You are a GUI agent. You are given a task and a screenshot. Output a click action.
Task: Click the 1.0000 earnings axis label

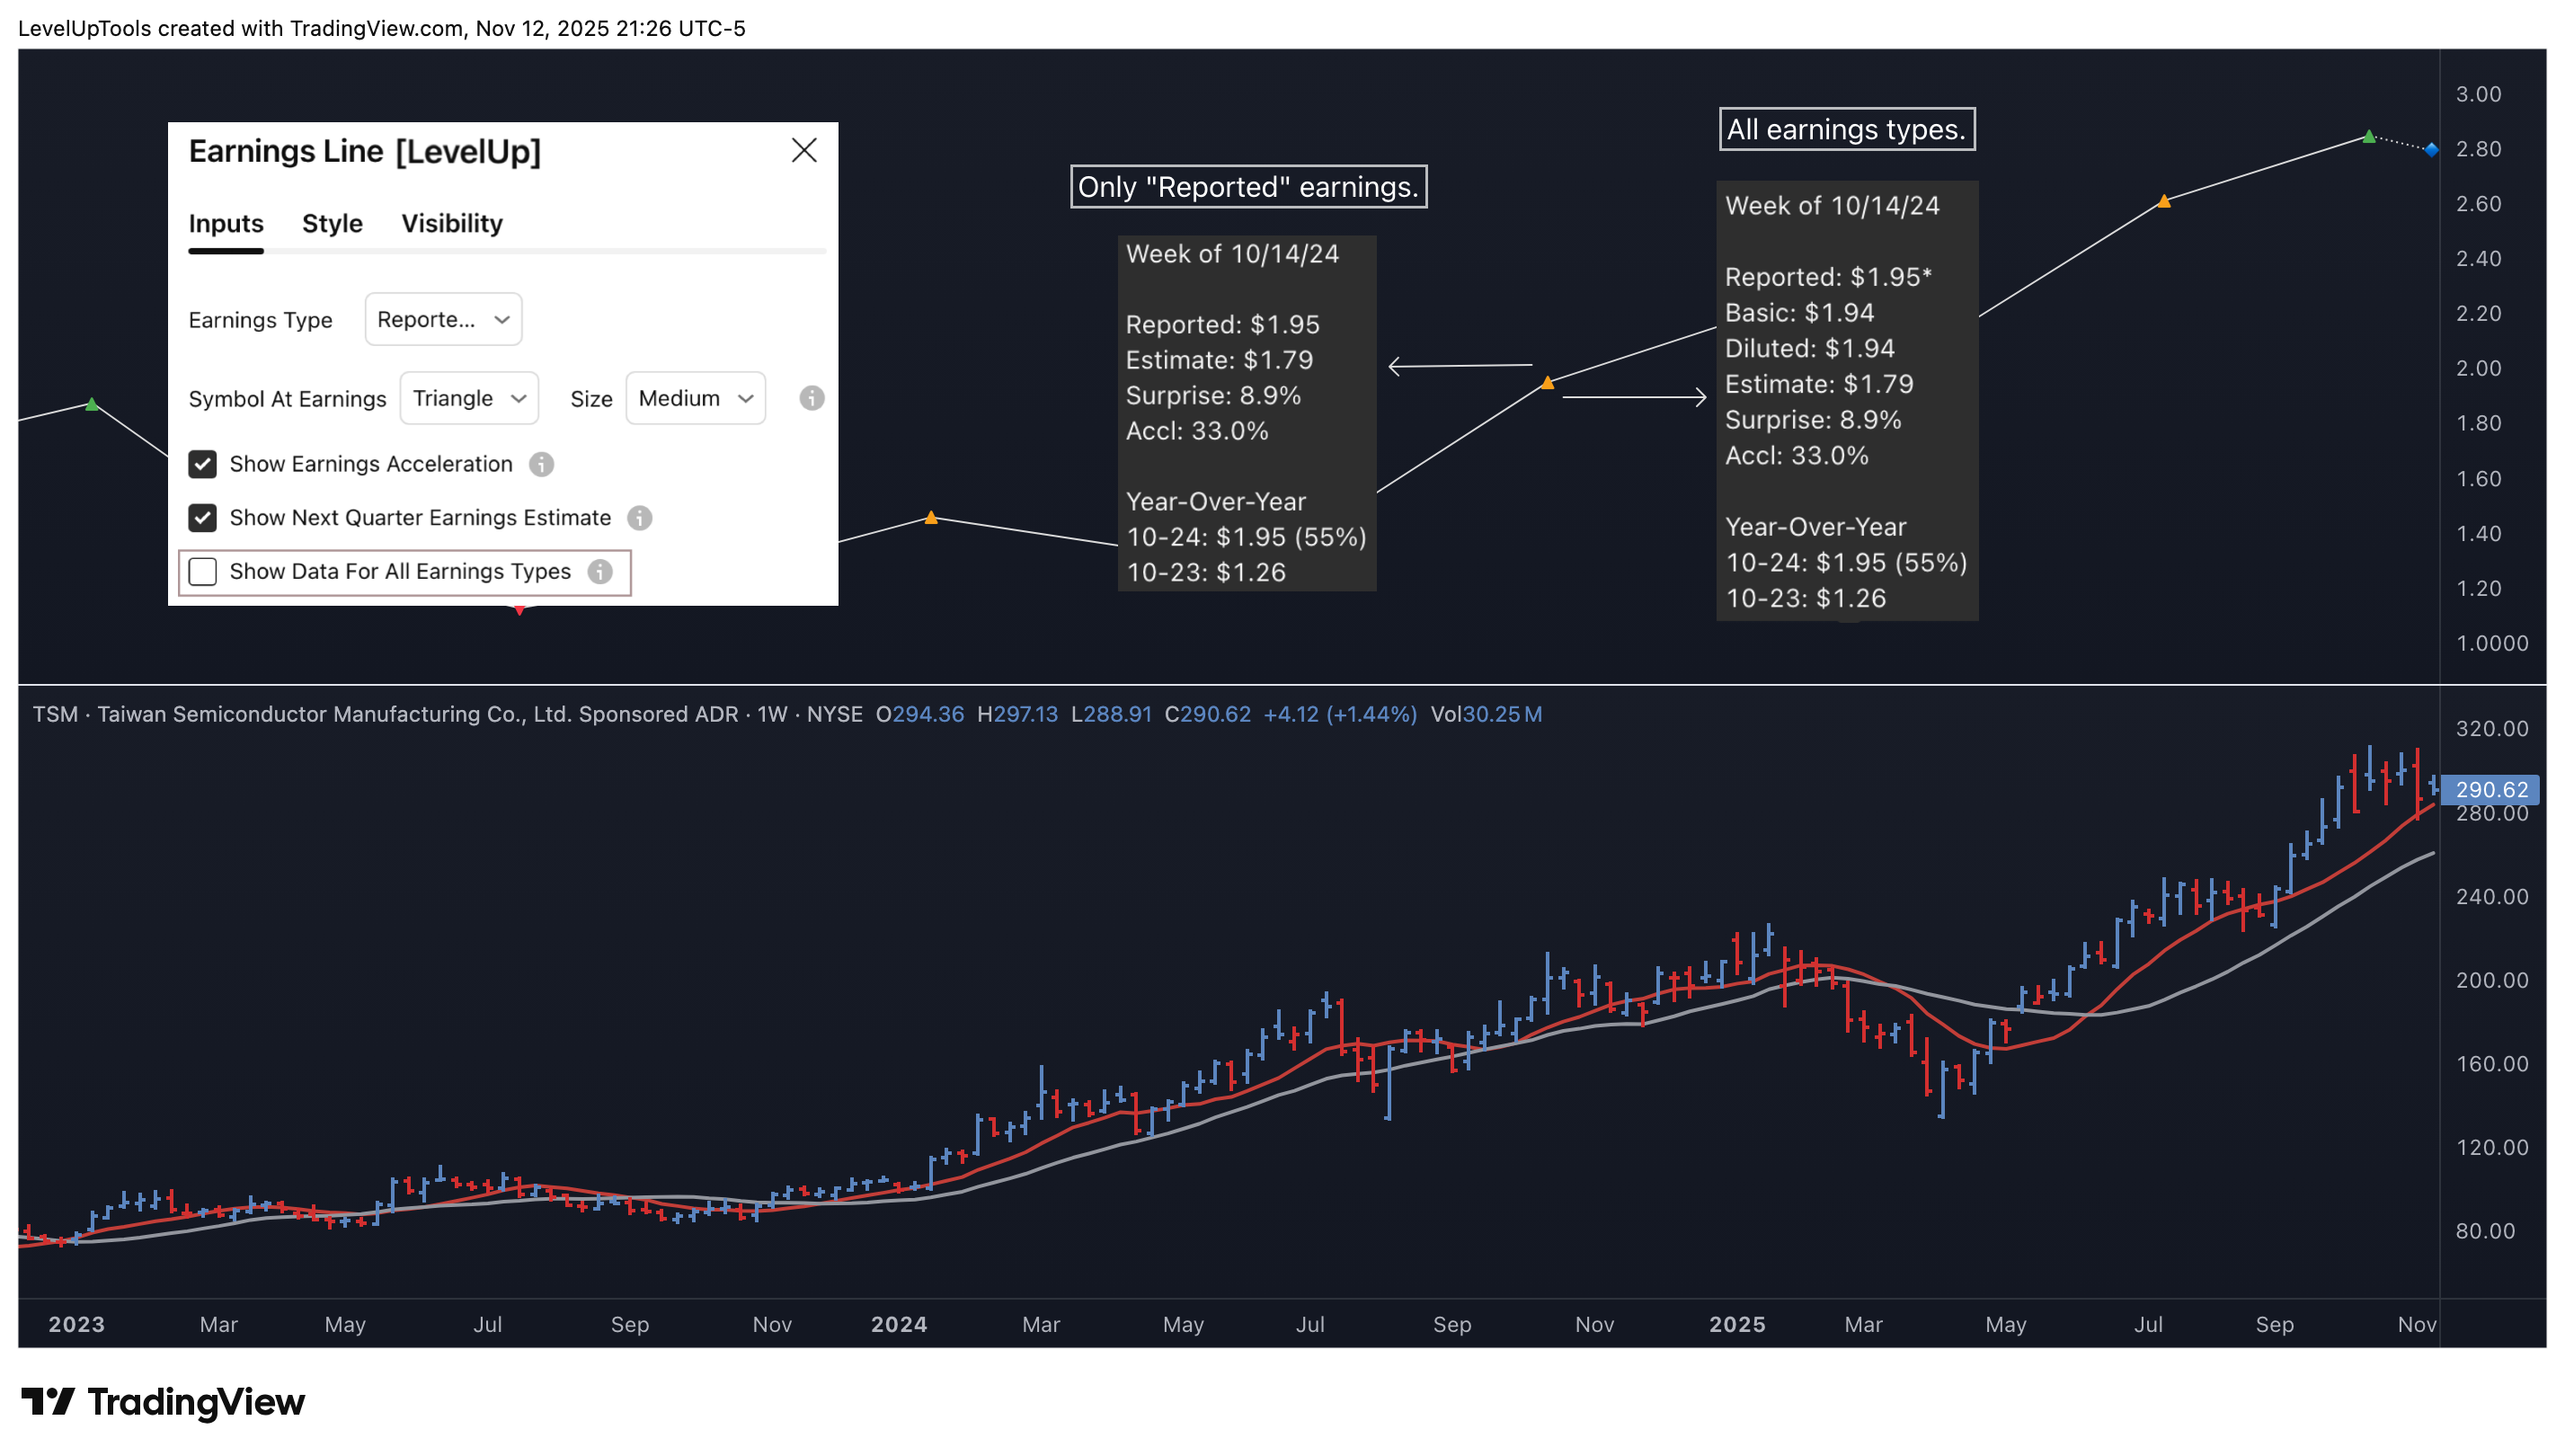[x=2492, y=643]
